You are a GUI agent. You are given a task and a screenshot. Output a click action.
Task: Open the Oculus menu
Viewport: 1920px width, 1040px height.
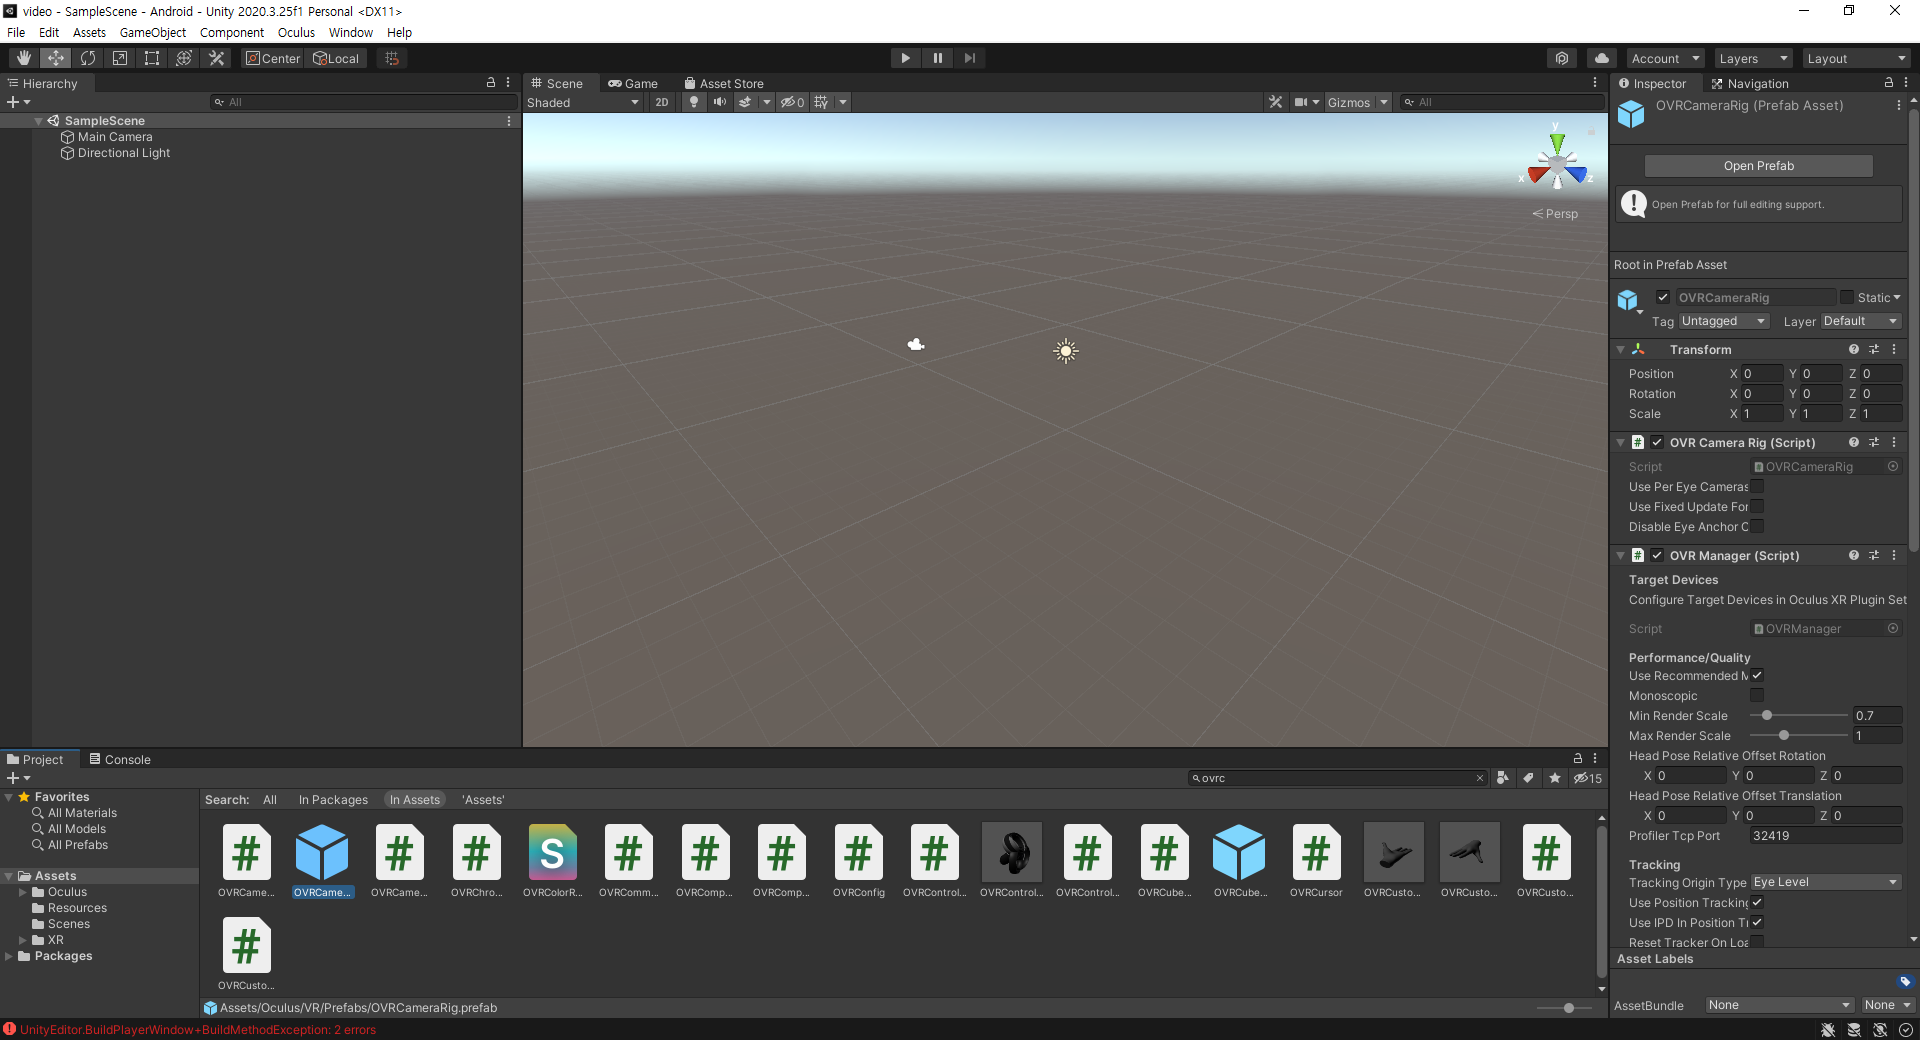coord(296,32)
